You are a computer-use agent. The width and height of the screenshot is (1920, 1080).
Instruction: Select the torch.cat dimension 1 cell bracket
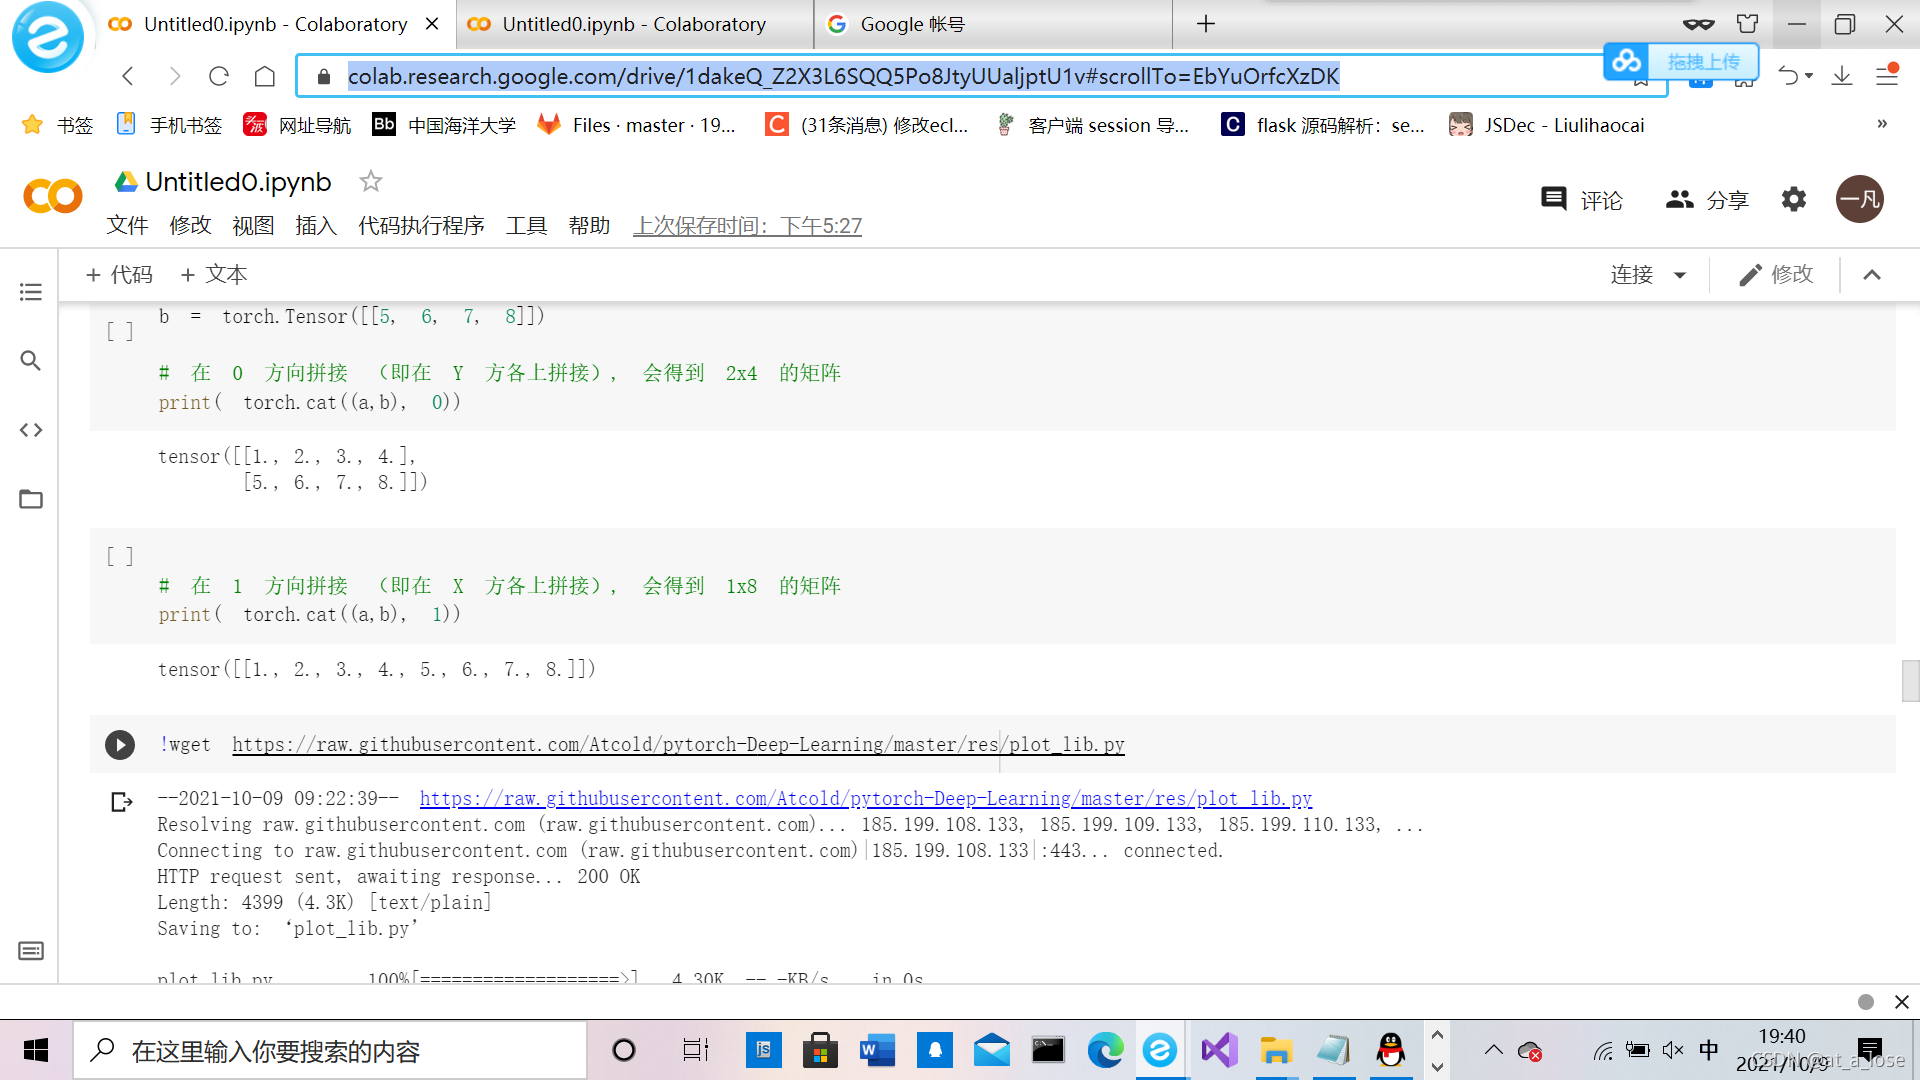[x=120, y=557]
